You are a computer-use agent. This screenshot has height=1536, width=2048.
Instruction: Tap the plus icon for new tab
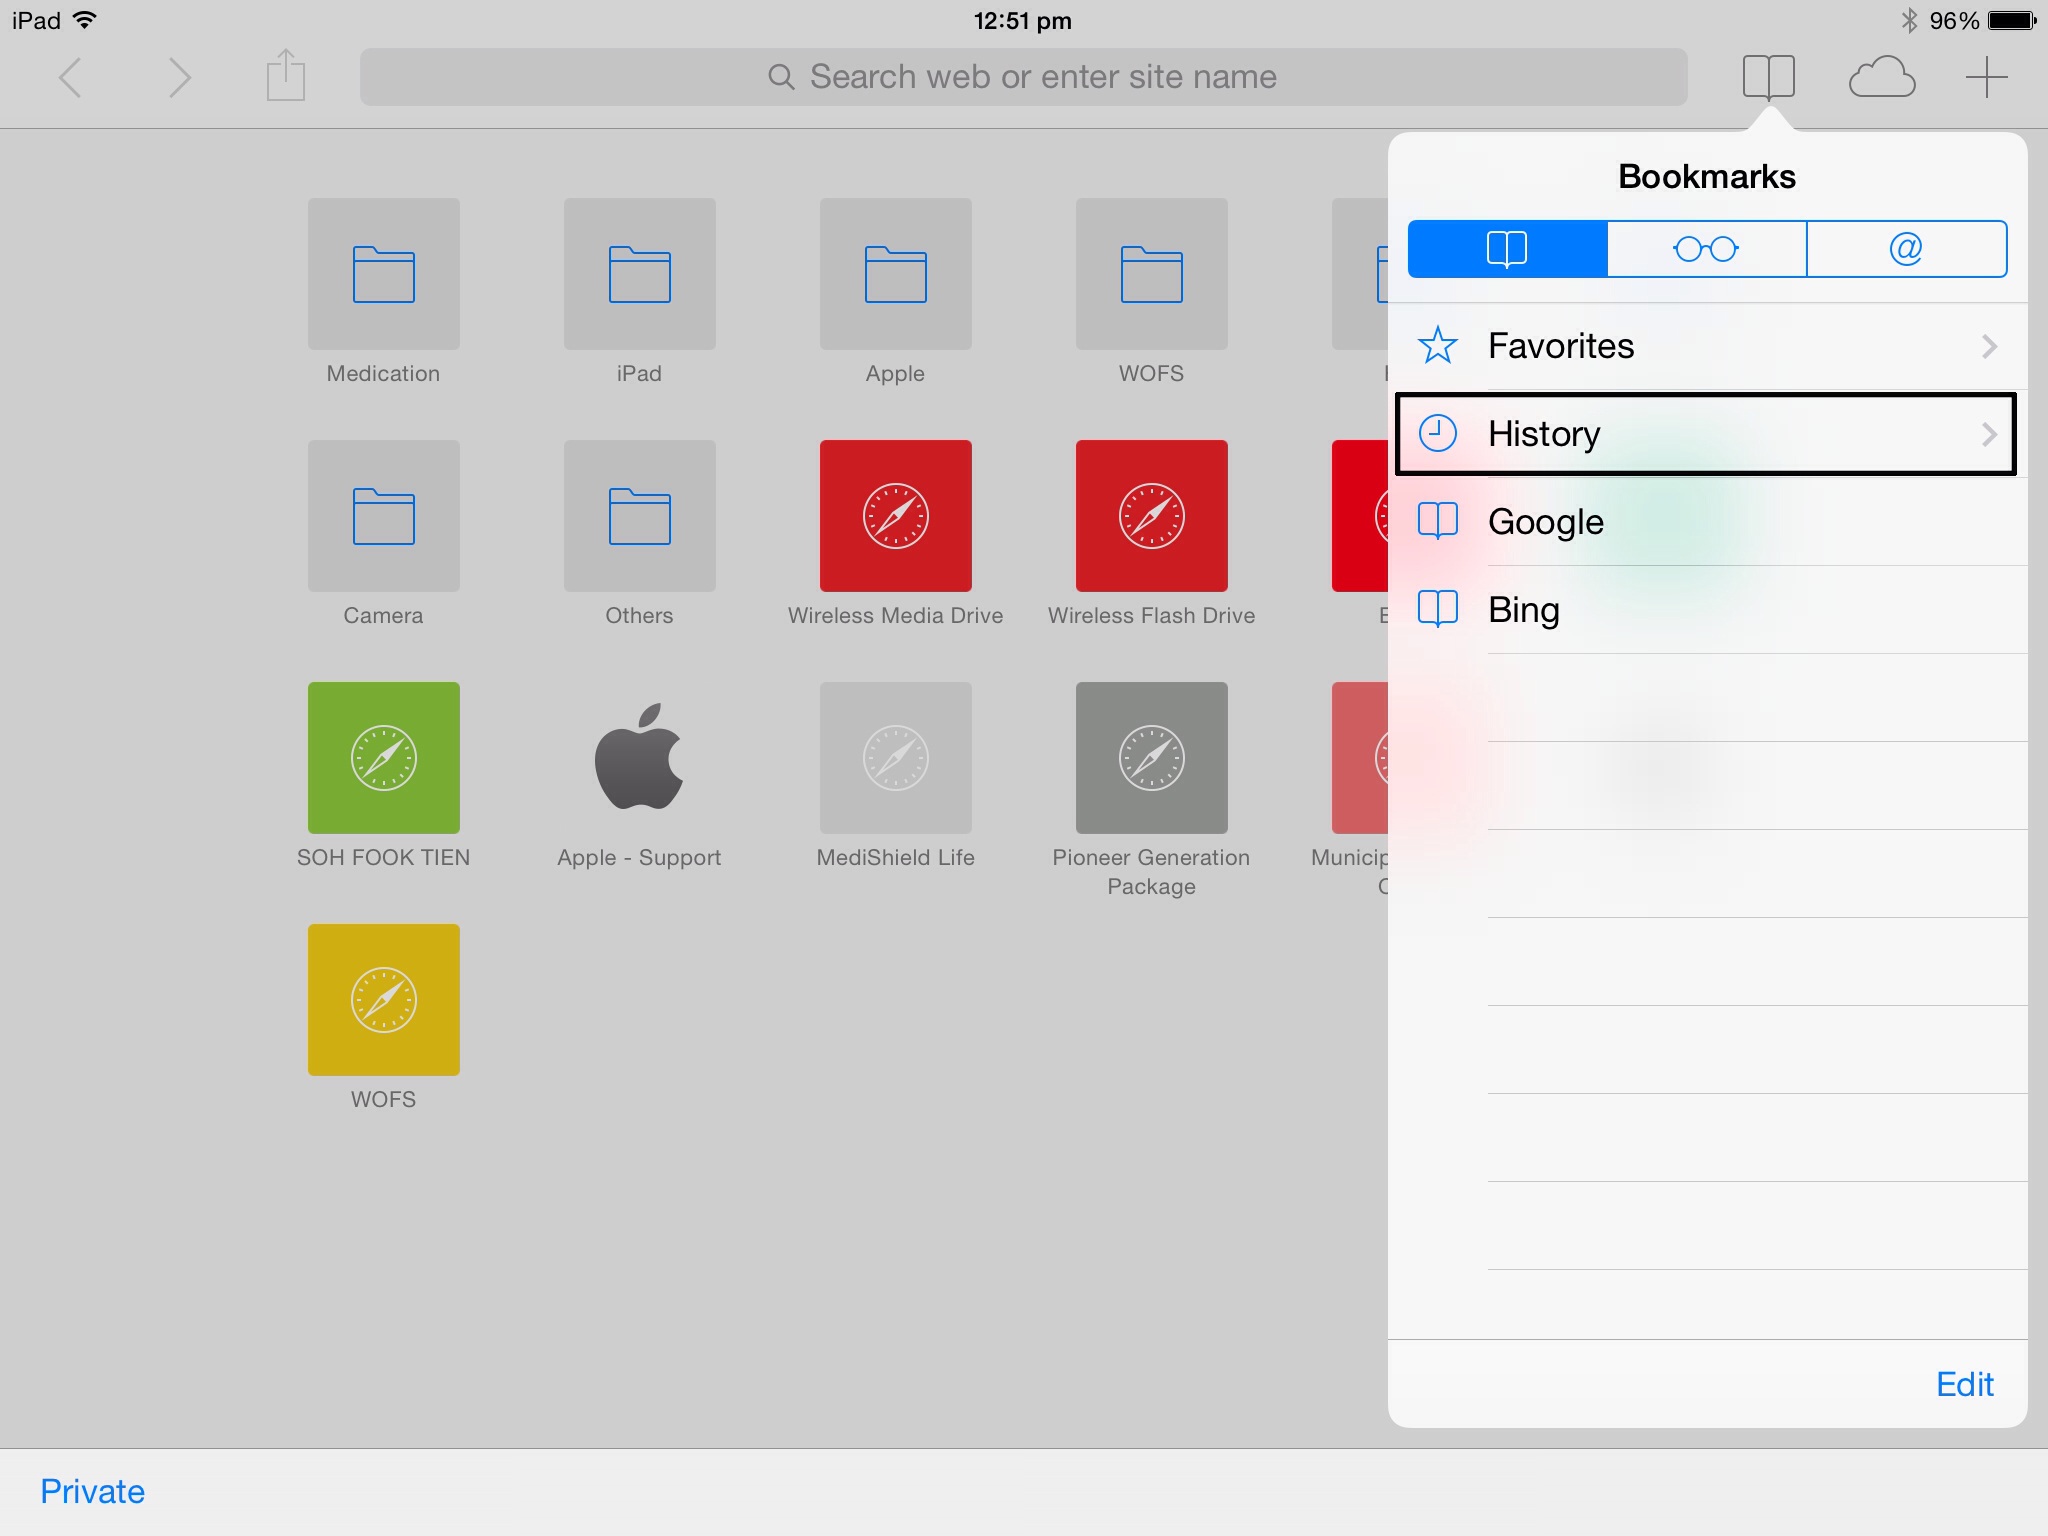click(1986, 77)
